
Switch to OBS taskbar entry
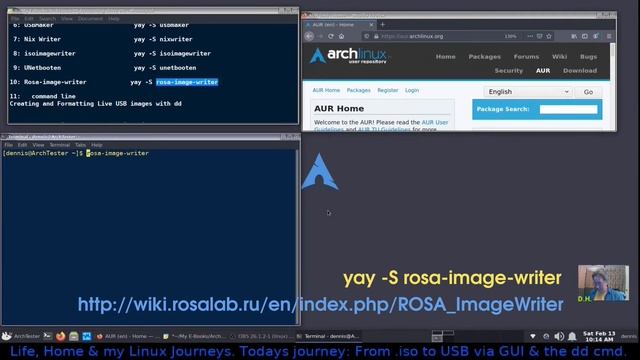click(x=261, y=336)
